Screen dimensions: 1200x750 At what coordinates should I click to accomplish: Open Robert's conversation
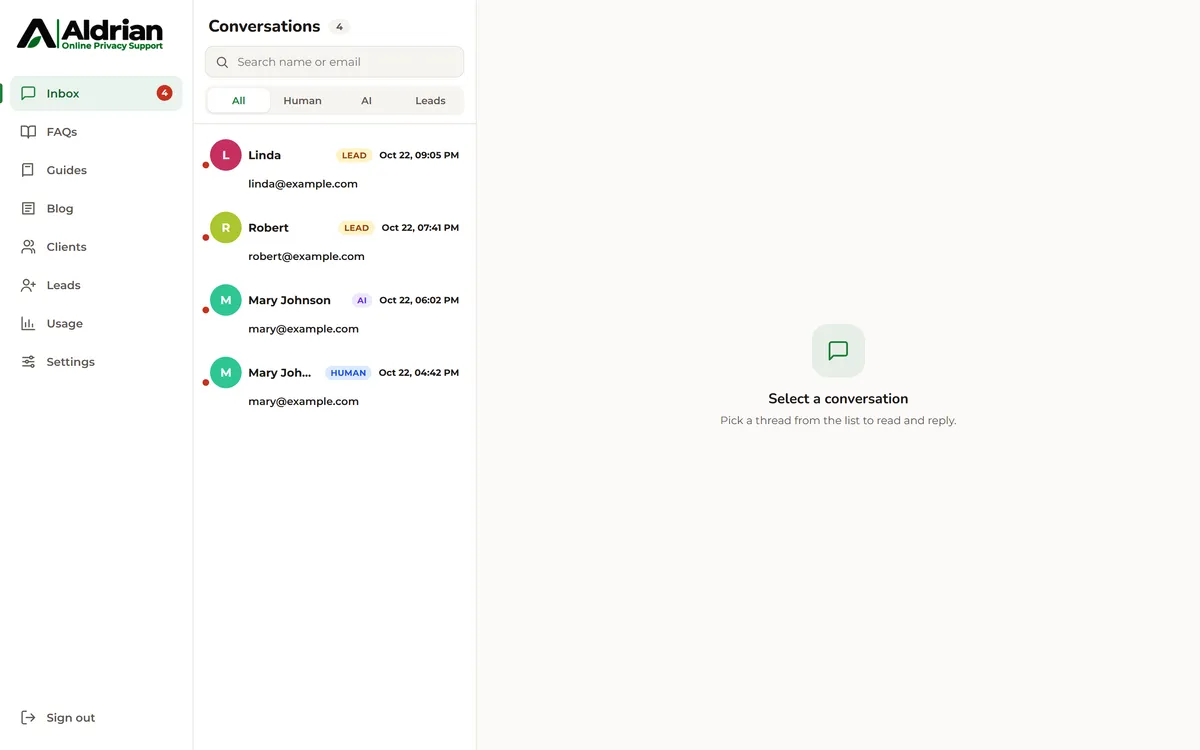point(334,238)
